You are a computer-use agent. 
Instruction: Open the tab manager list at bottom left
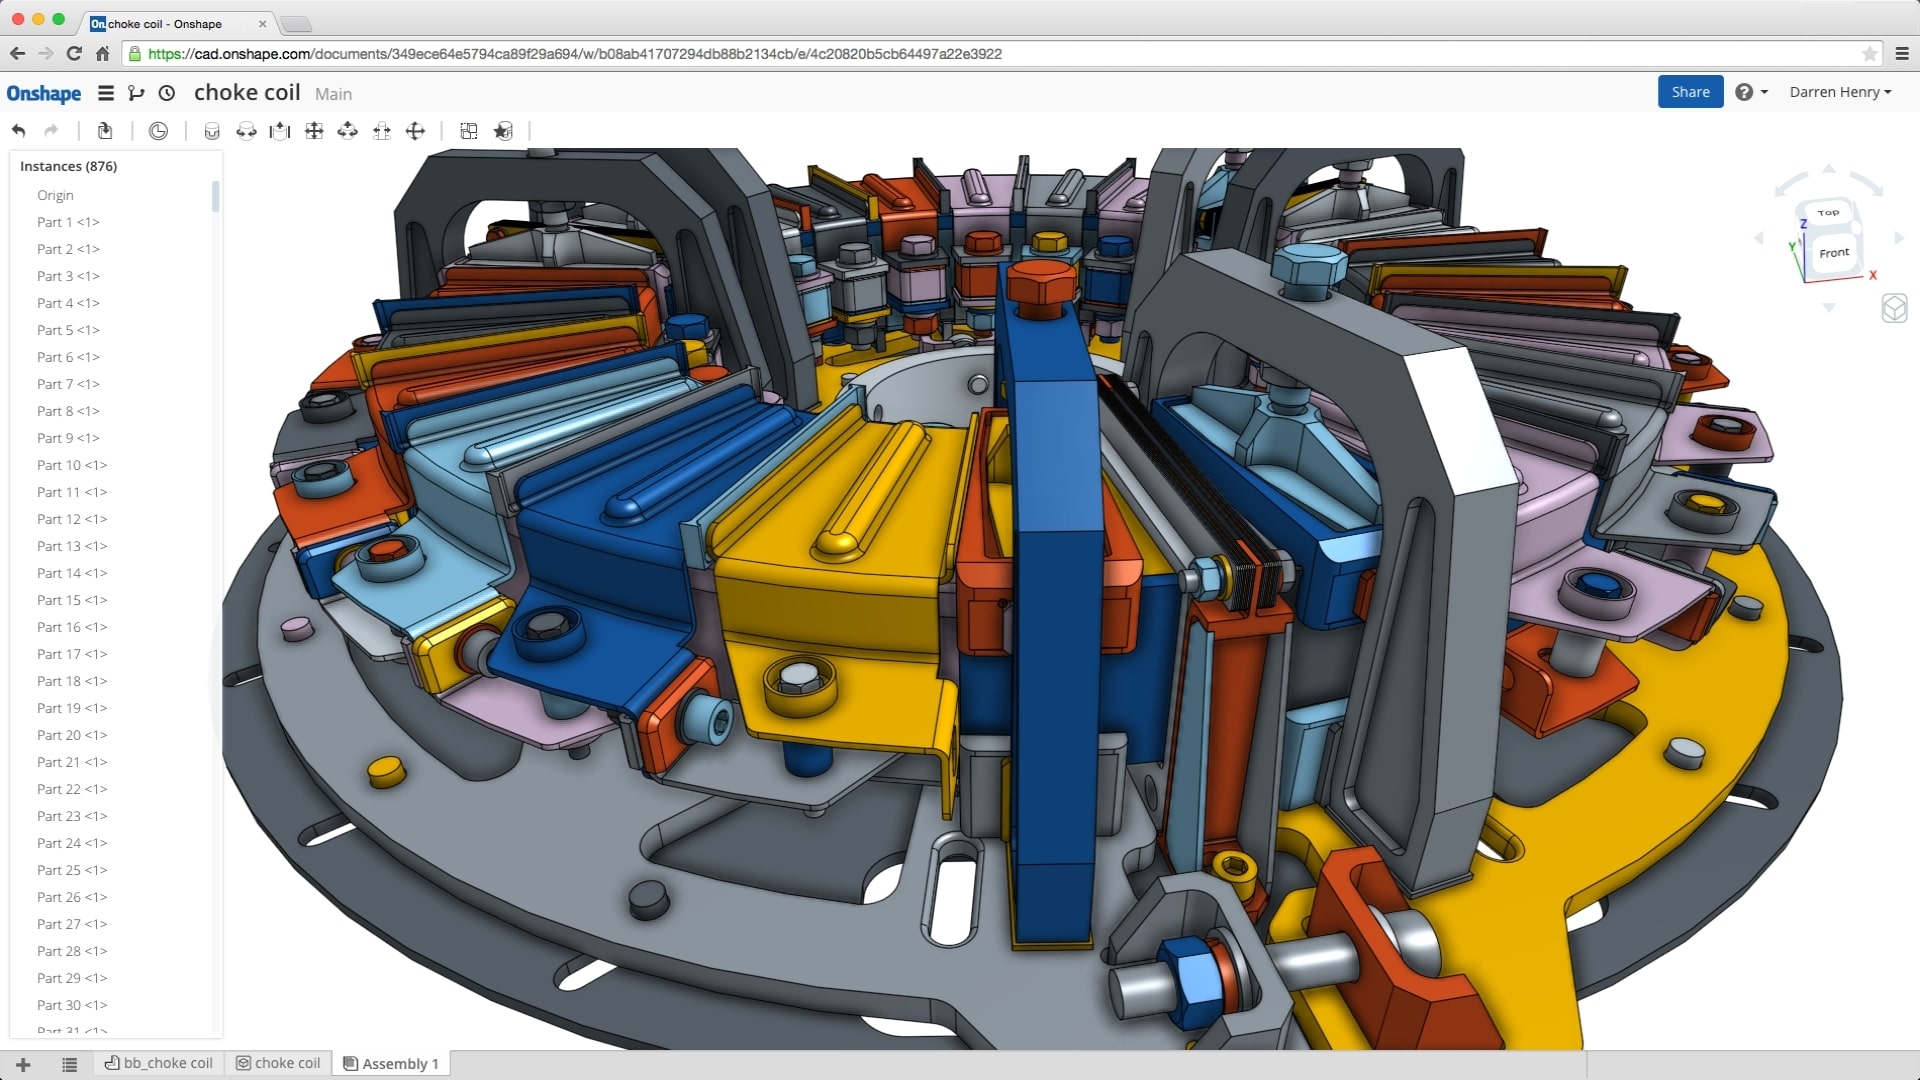tap(68, 1064)
